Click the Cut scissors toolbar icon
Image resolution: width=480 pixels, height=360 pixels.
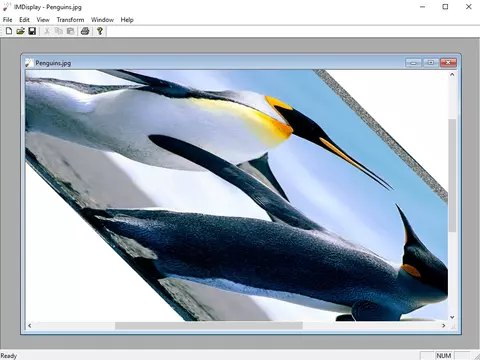(47, 31)
